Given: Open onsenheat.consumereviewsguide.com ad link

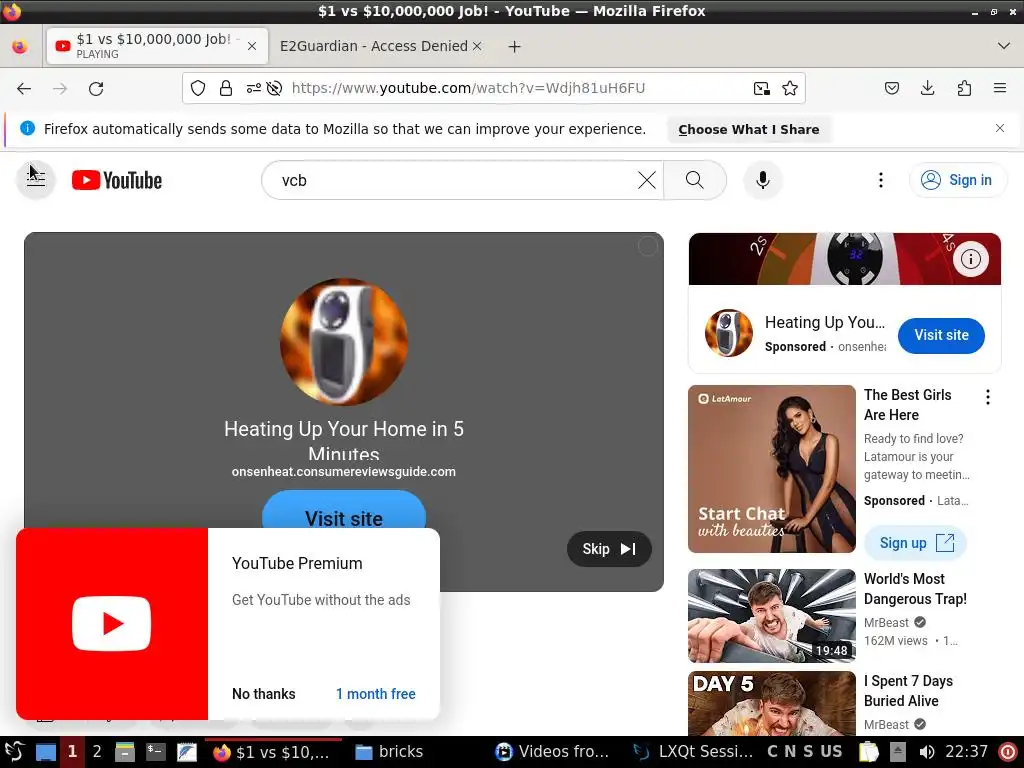Looking at the screenshot, I should point(344,472).
